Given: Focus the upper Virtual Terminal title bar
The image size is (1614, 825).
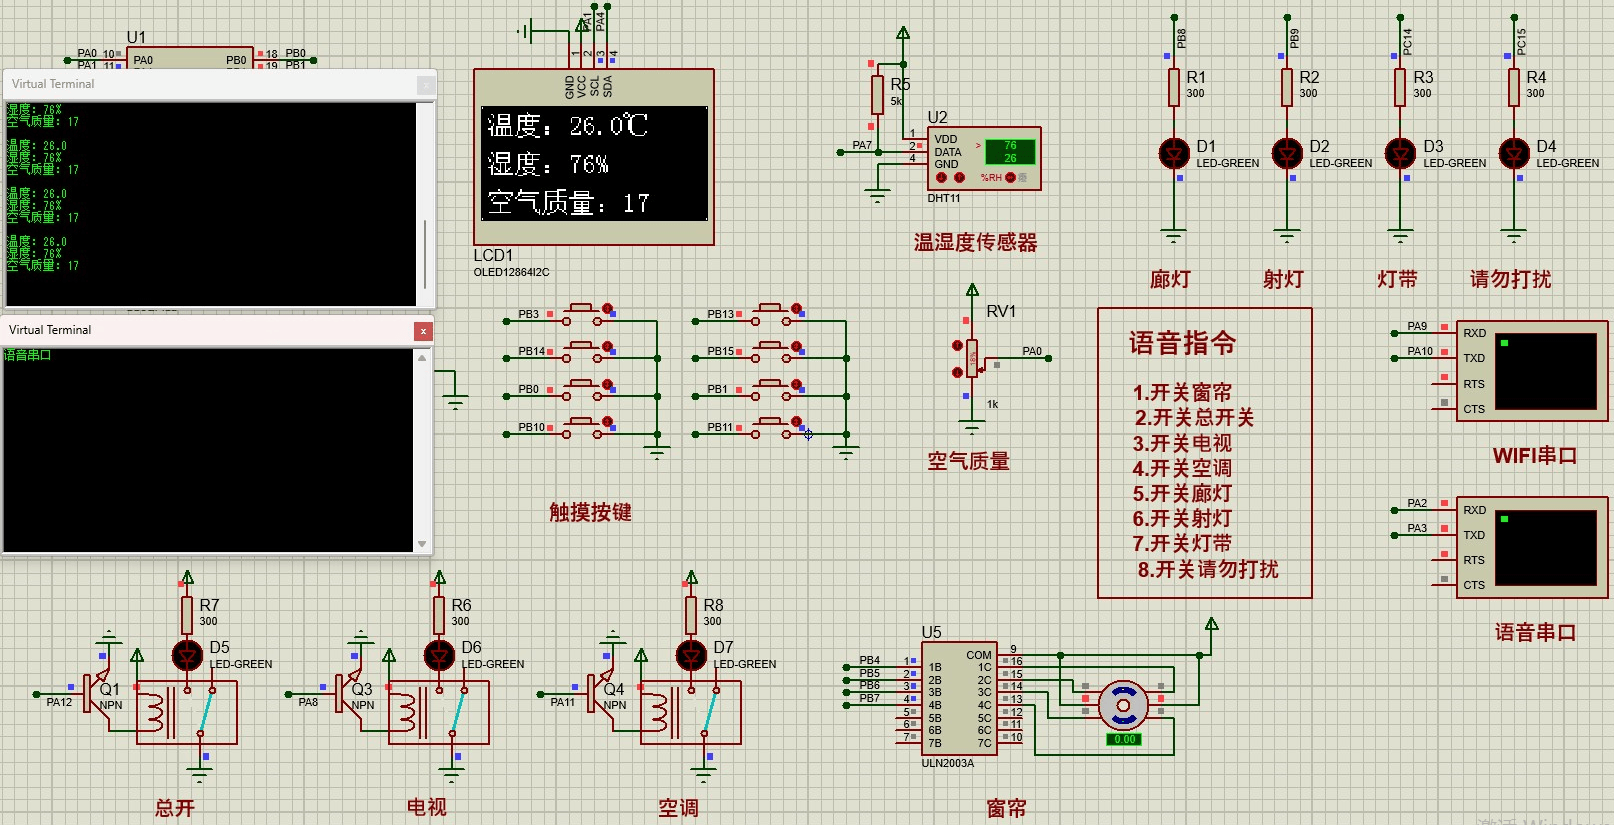Looking at the screenshot, I should point(200,84).
